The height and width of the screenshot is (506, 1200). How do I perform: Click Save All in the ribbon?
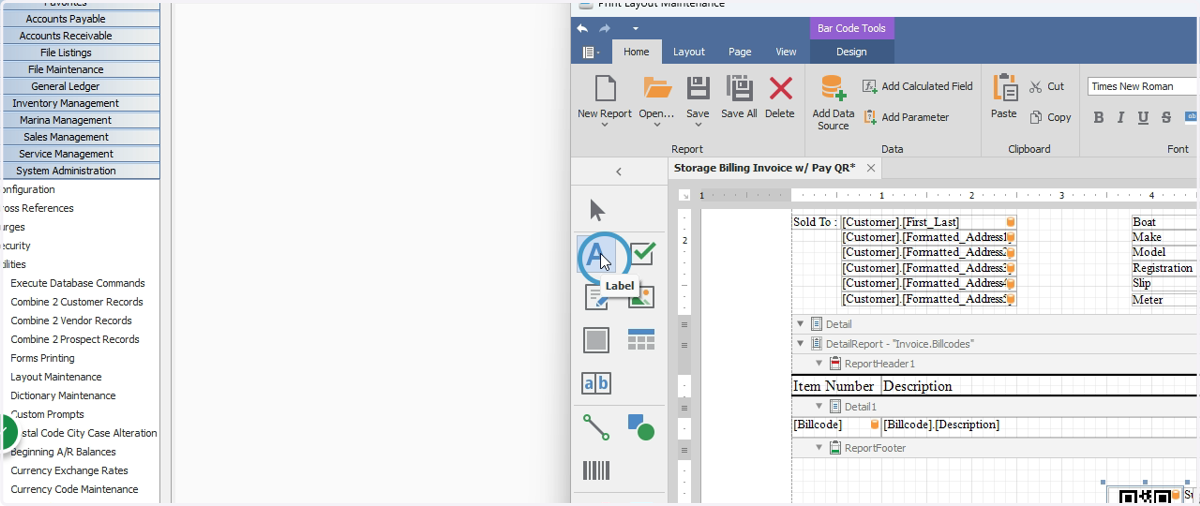click(739, 96)
